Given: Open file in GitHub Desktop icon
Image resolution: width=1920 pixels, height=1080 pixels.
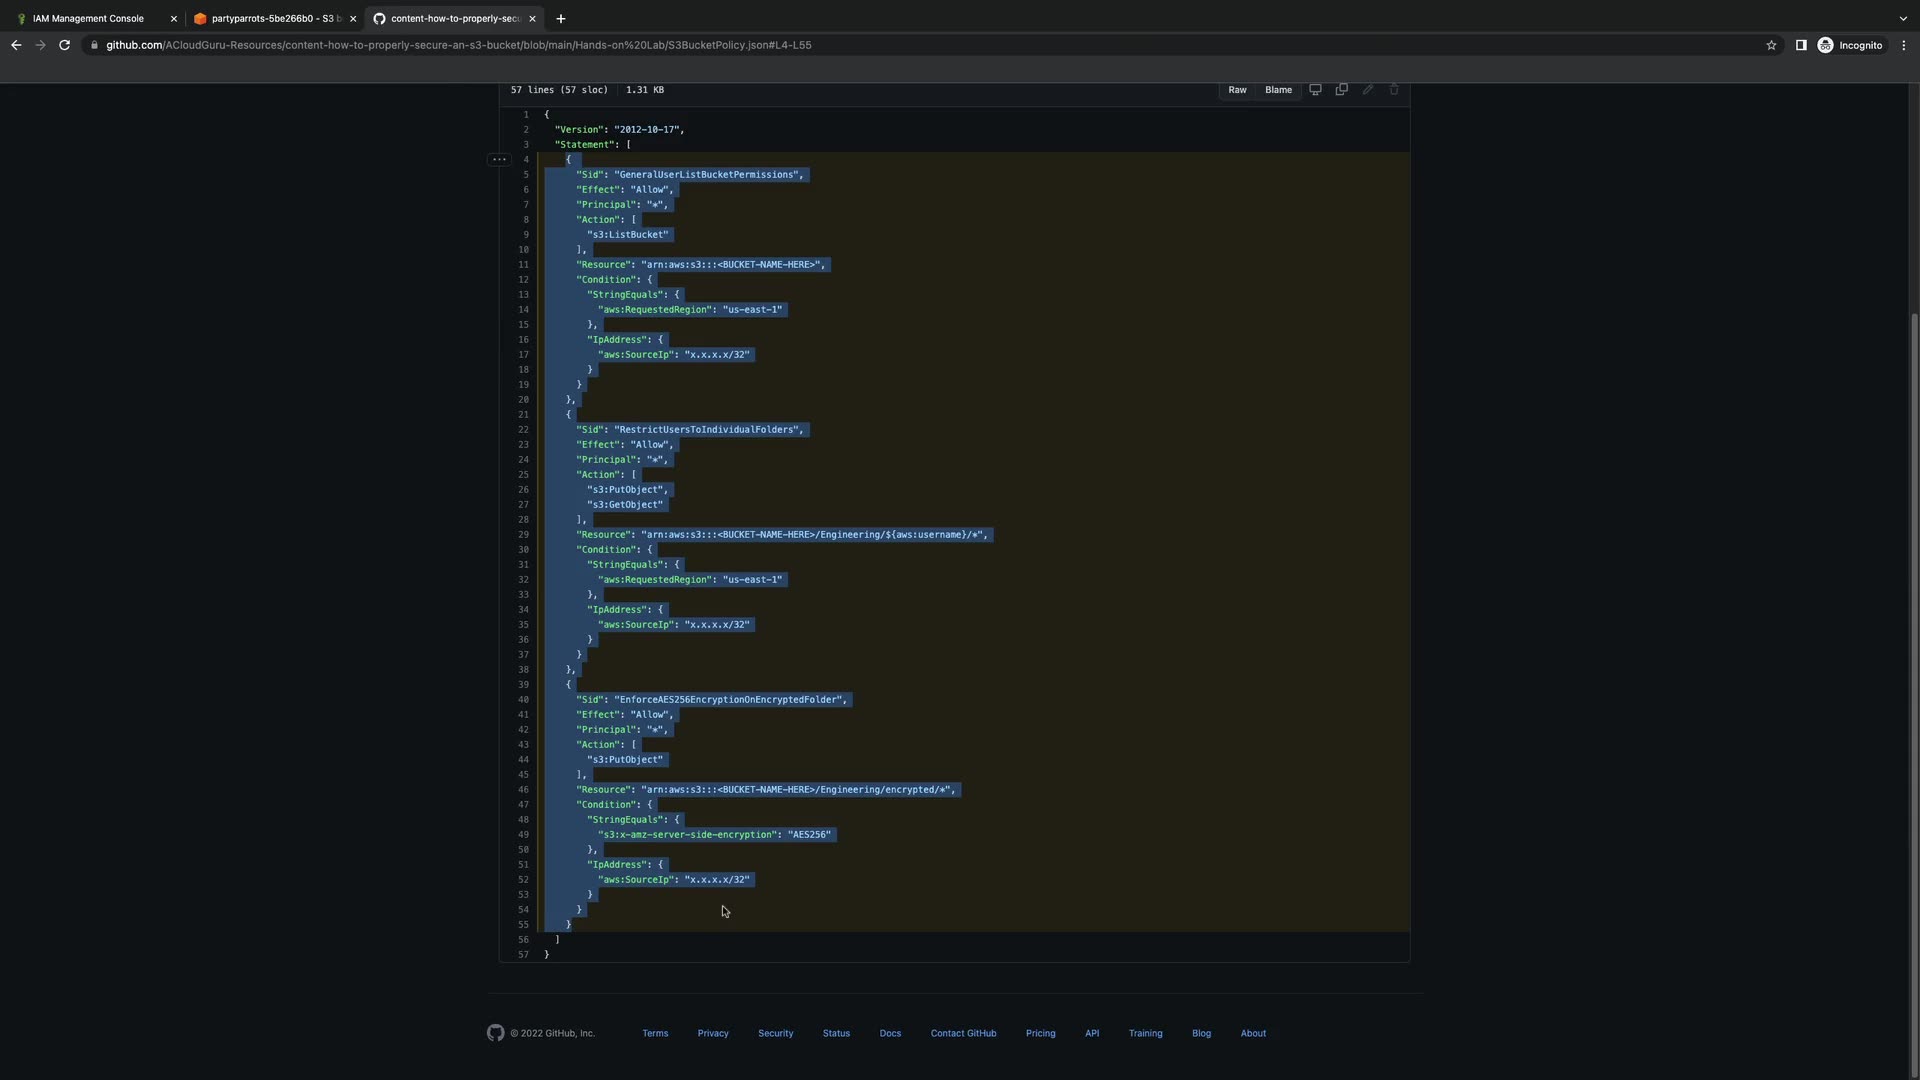Looking at the screenshot, I should [x=1315, y=90].
